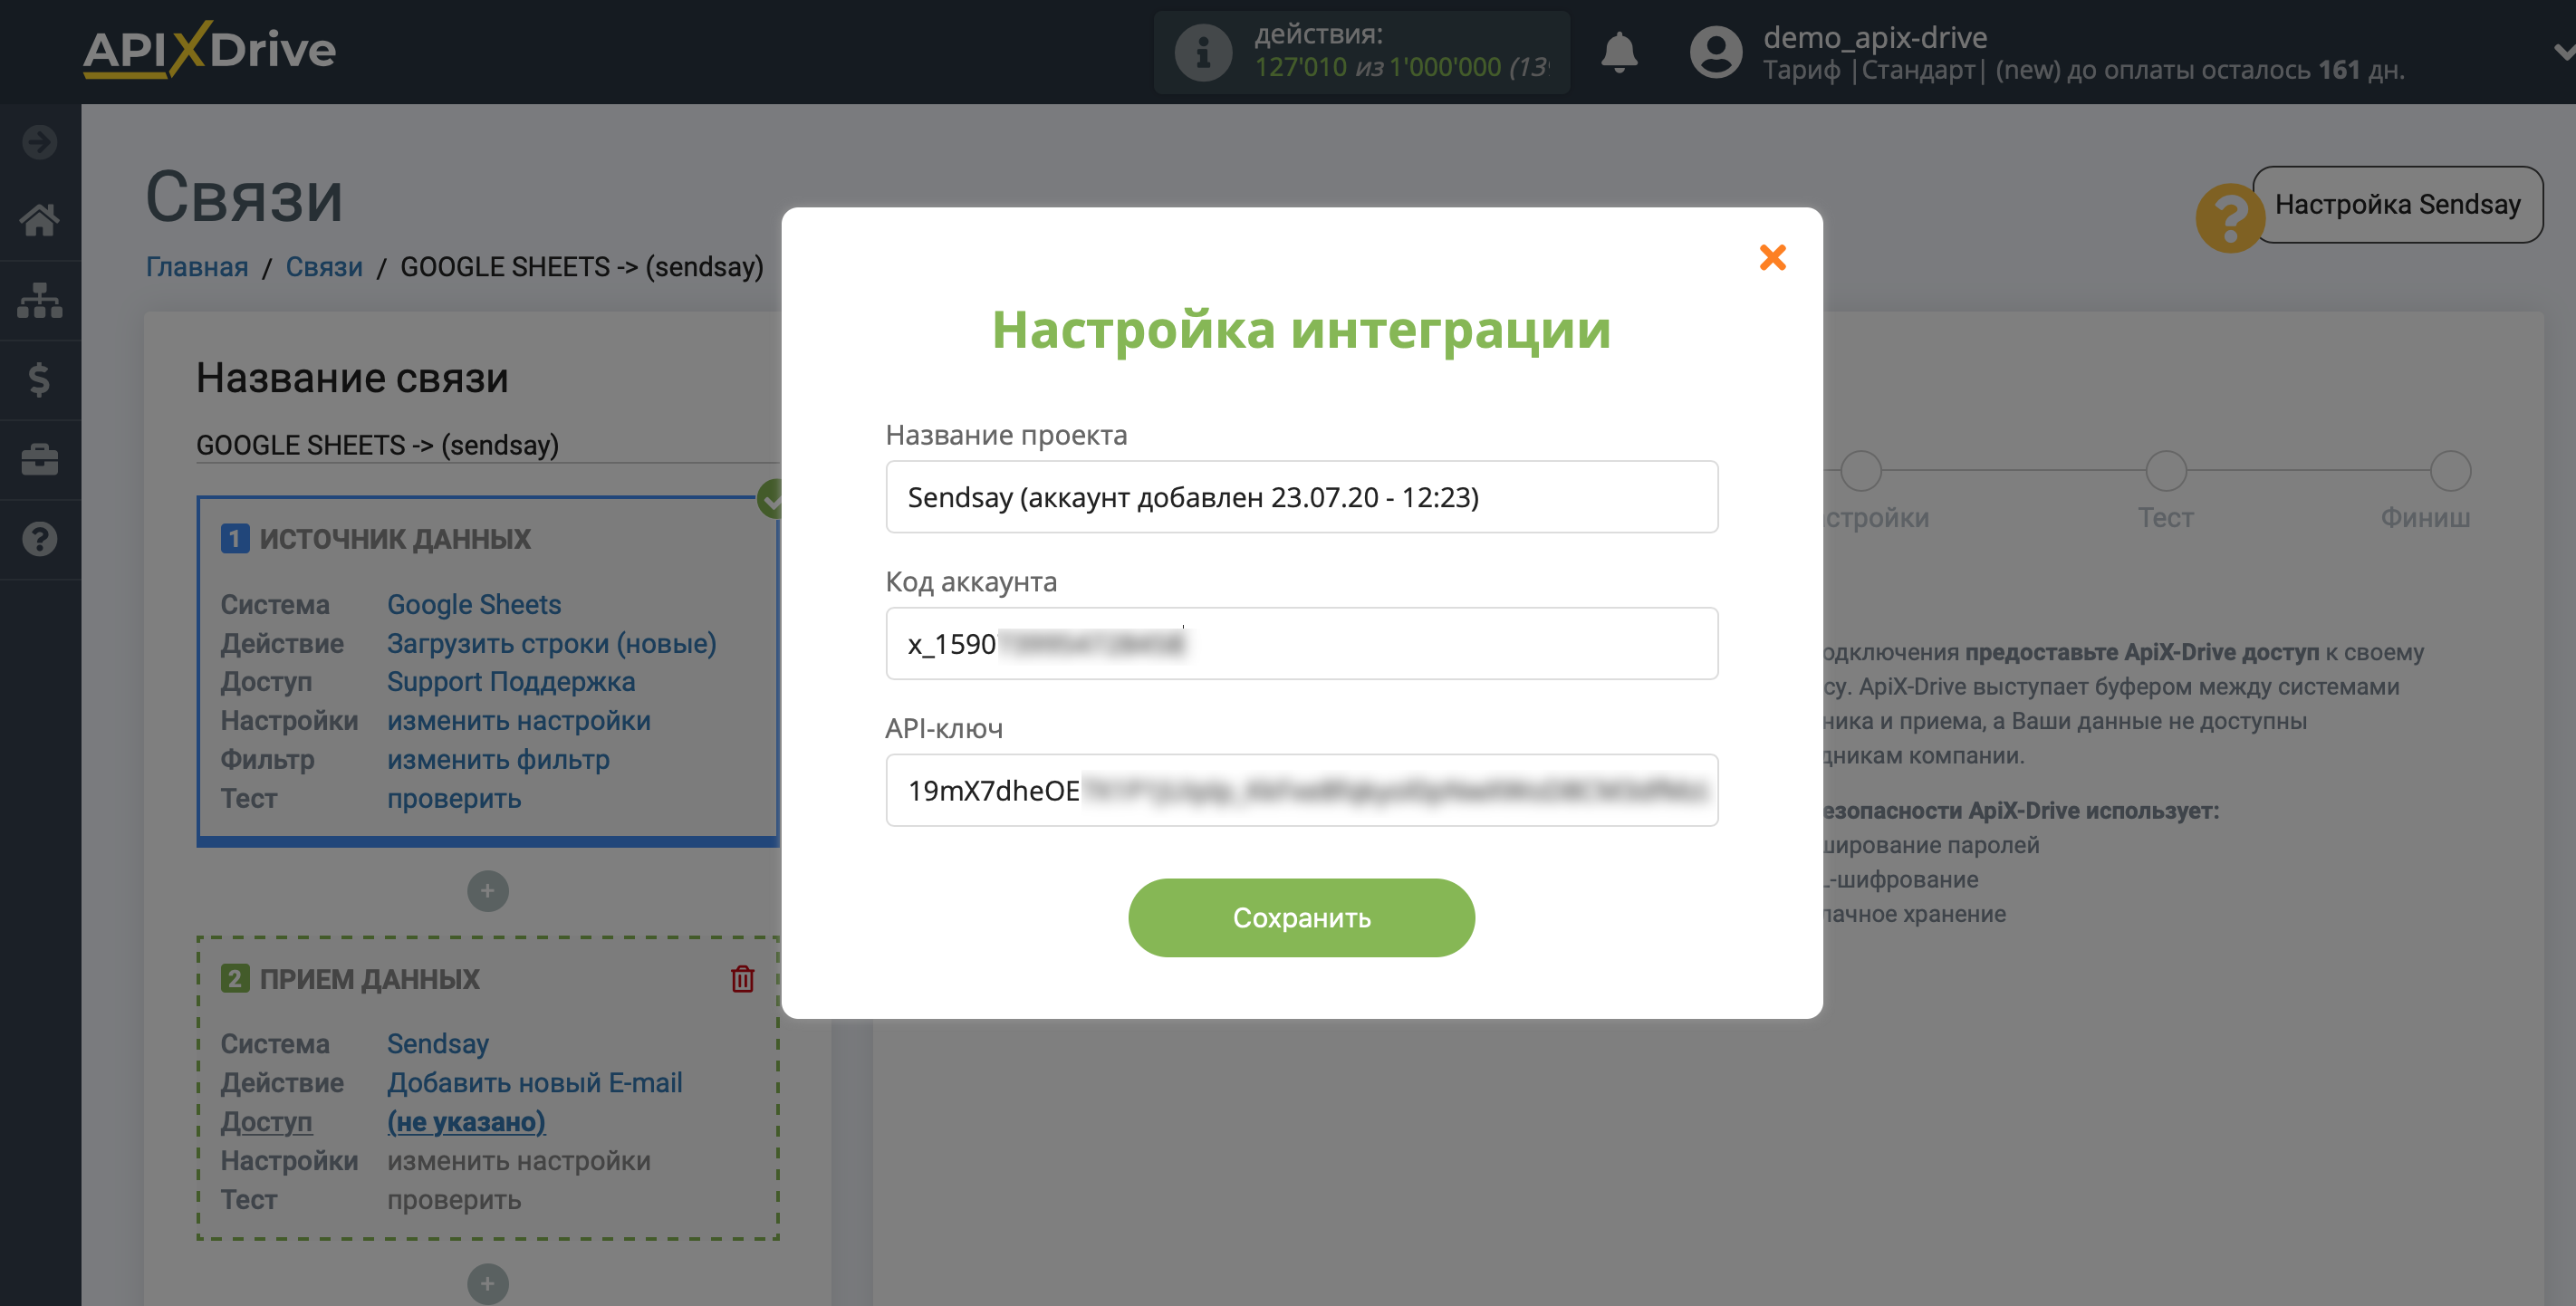Screen dimensions: 2576x1306
Task: Click the green checkmark on the source block
Action: (x=771, y=498)
